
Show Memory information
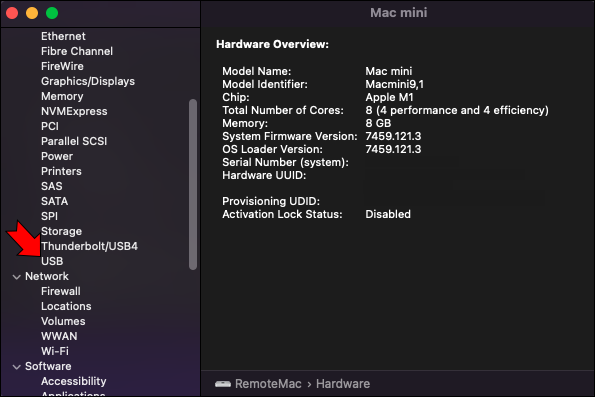[62, 96]
